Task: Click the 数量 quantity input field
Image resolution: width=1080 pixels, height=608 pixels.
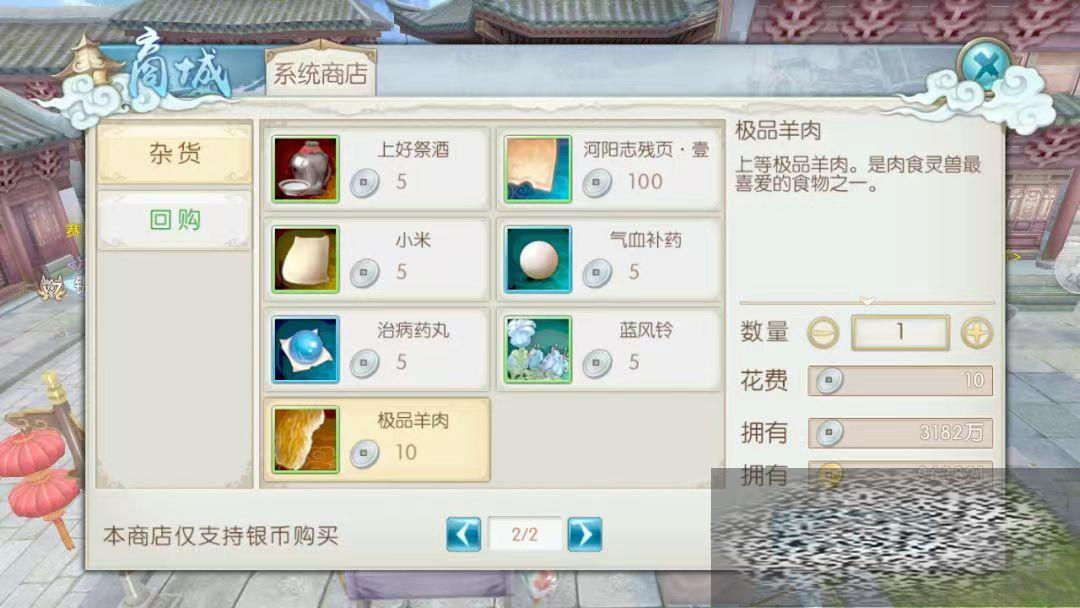Action: pyautogui.click(x=900, y=333)
